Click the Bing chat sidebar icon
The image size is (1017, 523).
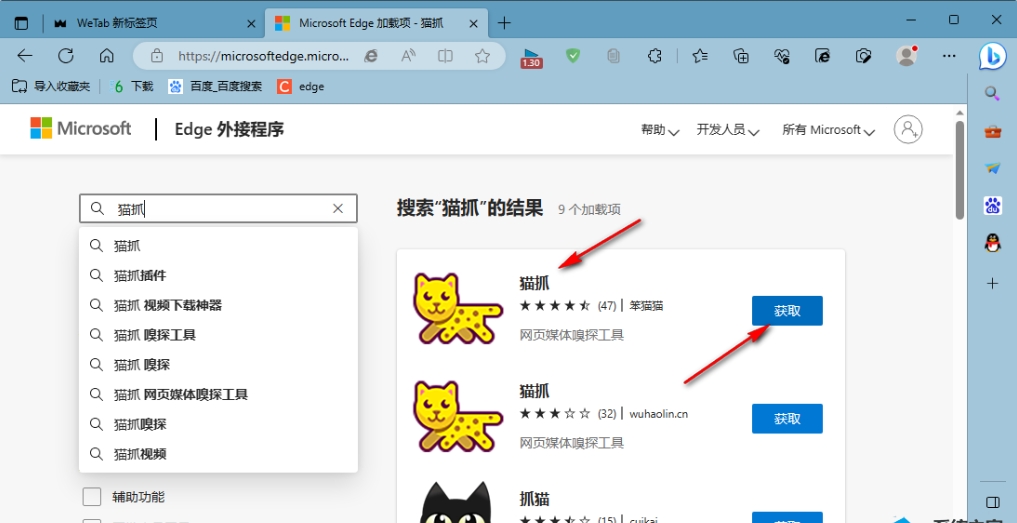click(x=991, y=56)
